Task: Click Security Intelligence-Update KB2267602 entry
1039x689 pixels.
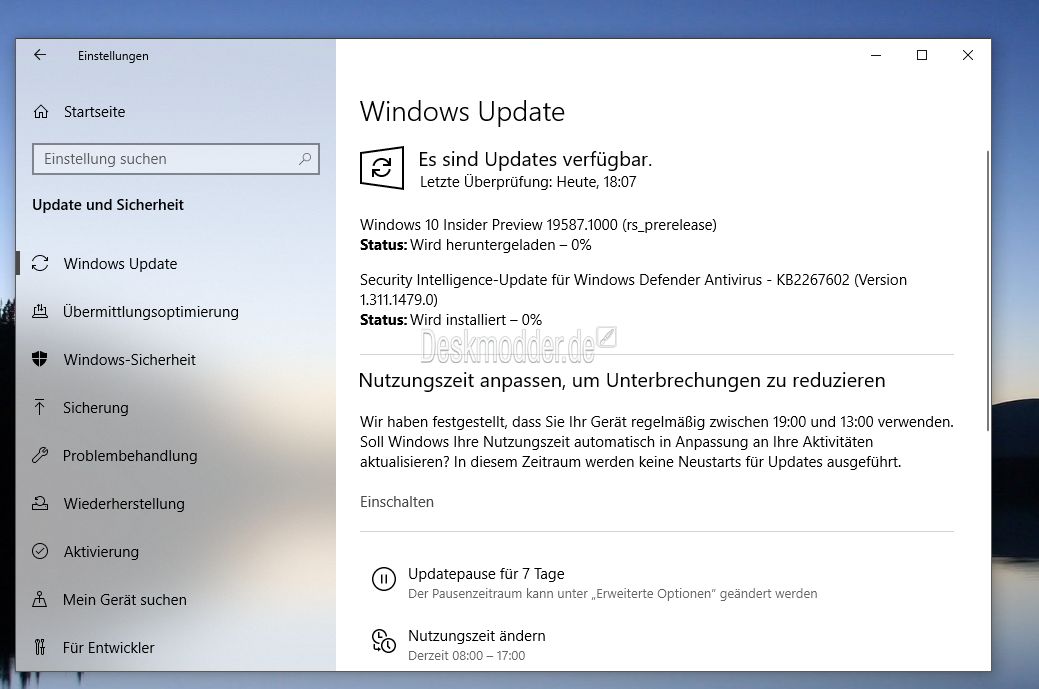Action: coord(633,290)
